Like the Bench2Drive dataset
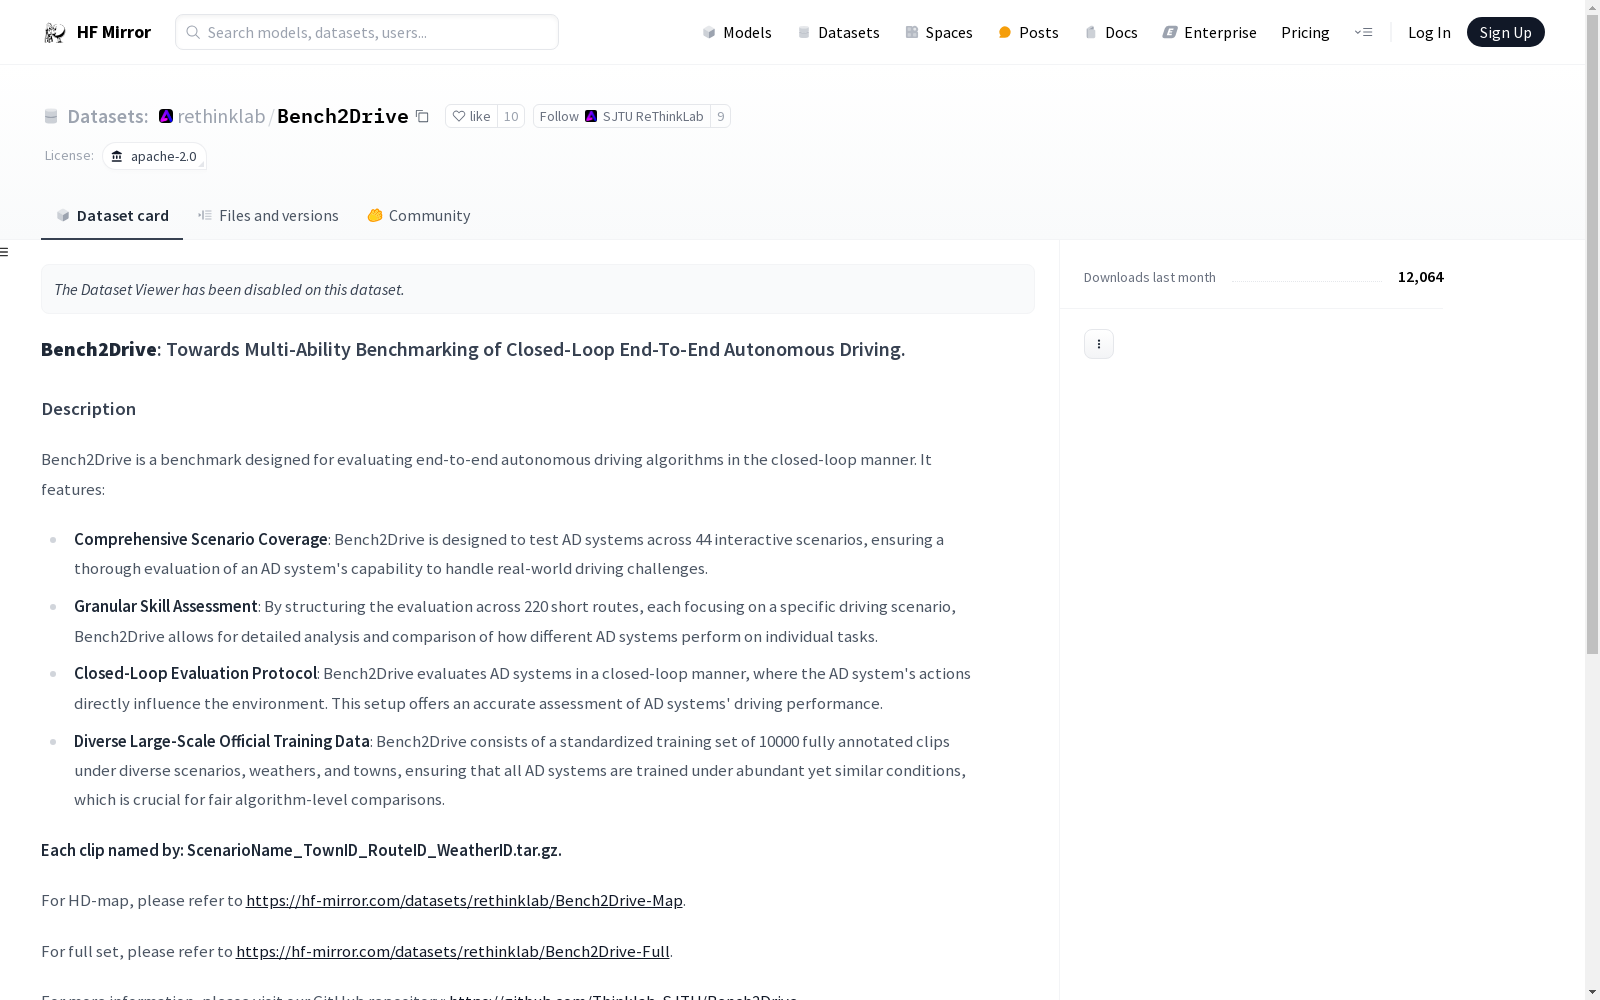The height and width of the screenshot is (1000, 1600). click(x=471, y=116)
